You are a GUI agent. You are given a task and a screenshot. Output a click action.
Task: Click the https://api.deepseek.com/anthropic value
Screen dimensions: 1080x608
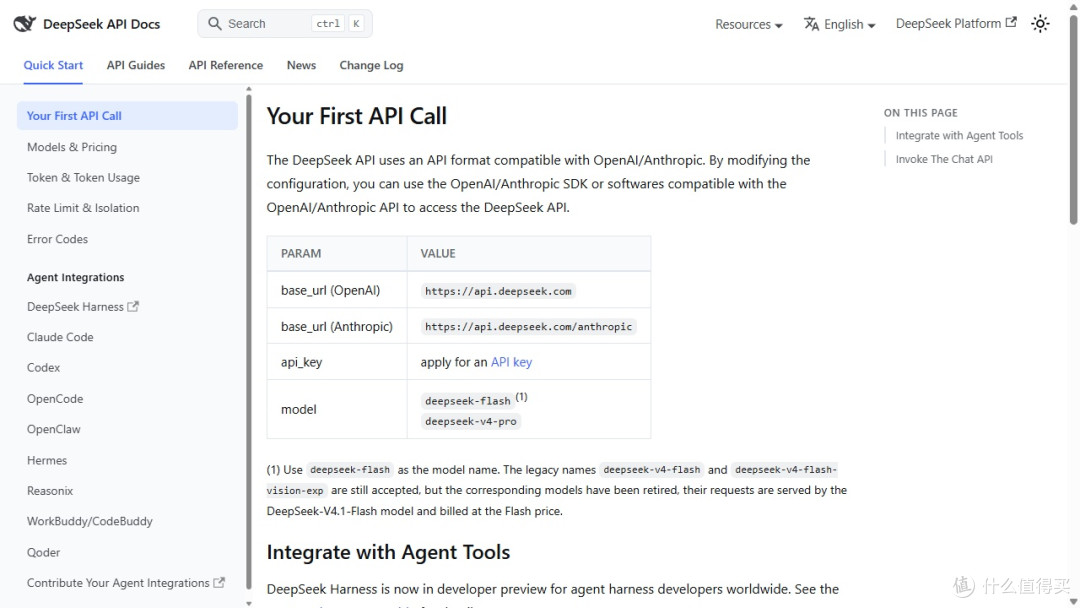tap(528, 326)
